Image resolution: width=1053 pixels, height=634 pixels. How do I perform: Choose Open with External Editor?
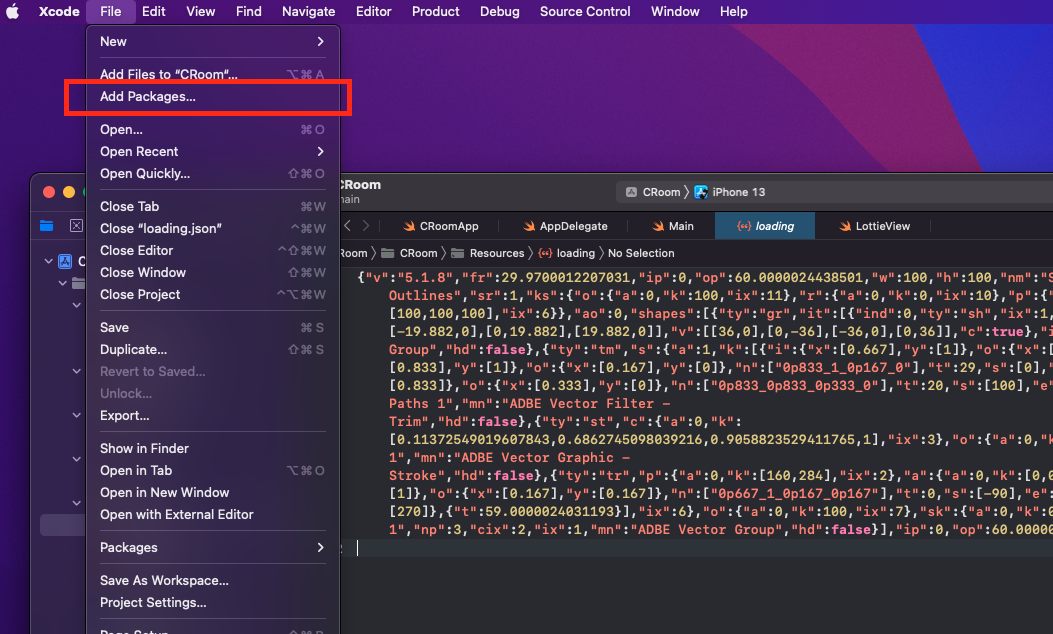[213, 515]
